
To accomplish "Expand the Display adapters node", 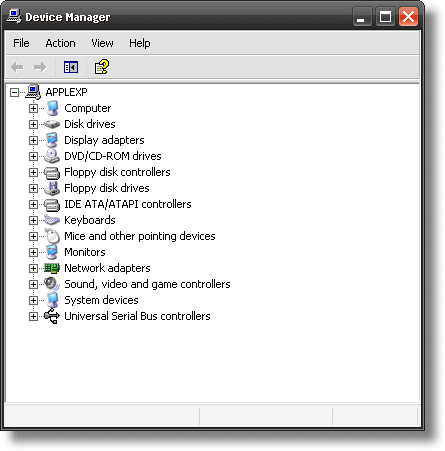I will [33, 140].
